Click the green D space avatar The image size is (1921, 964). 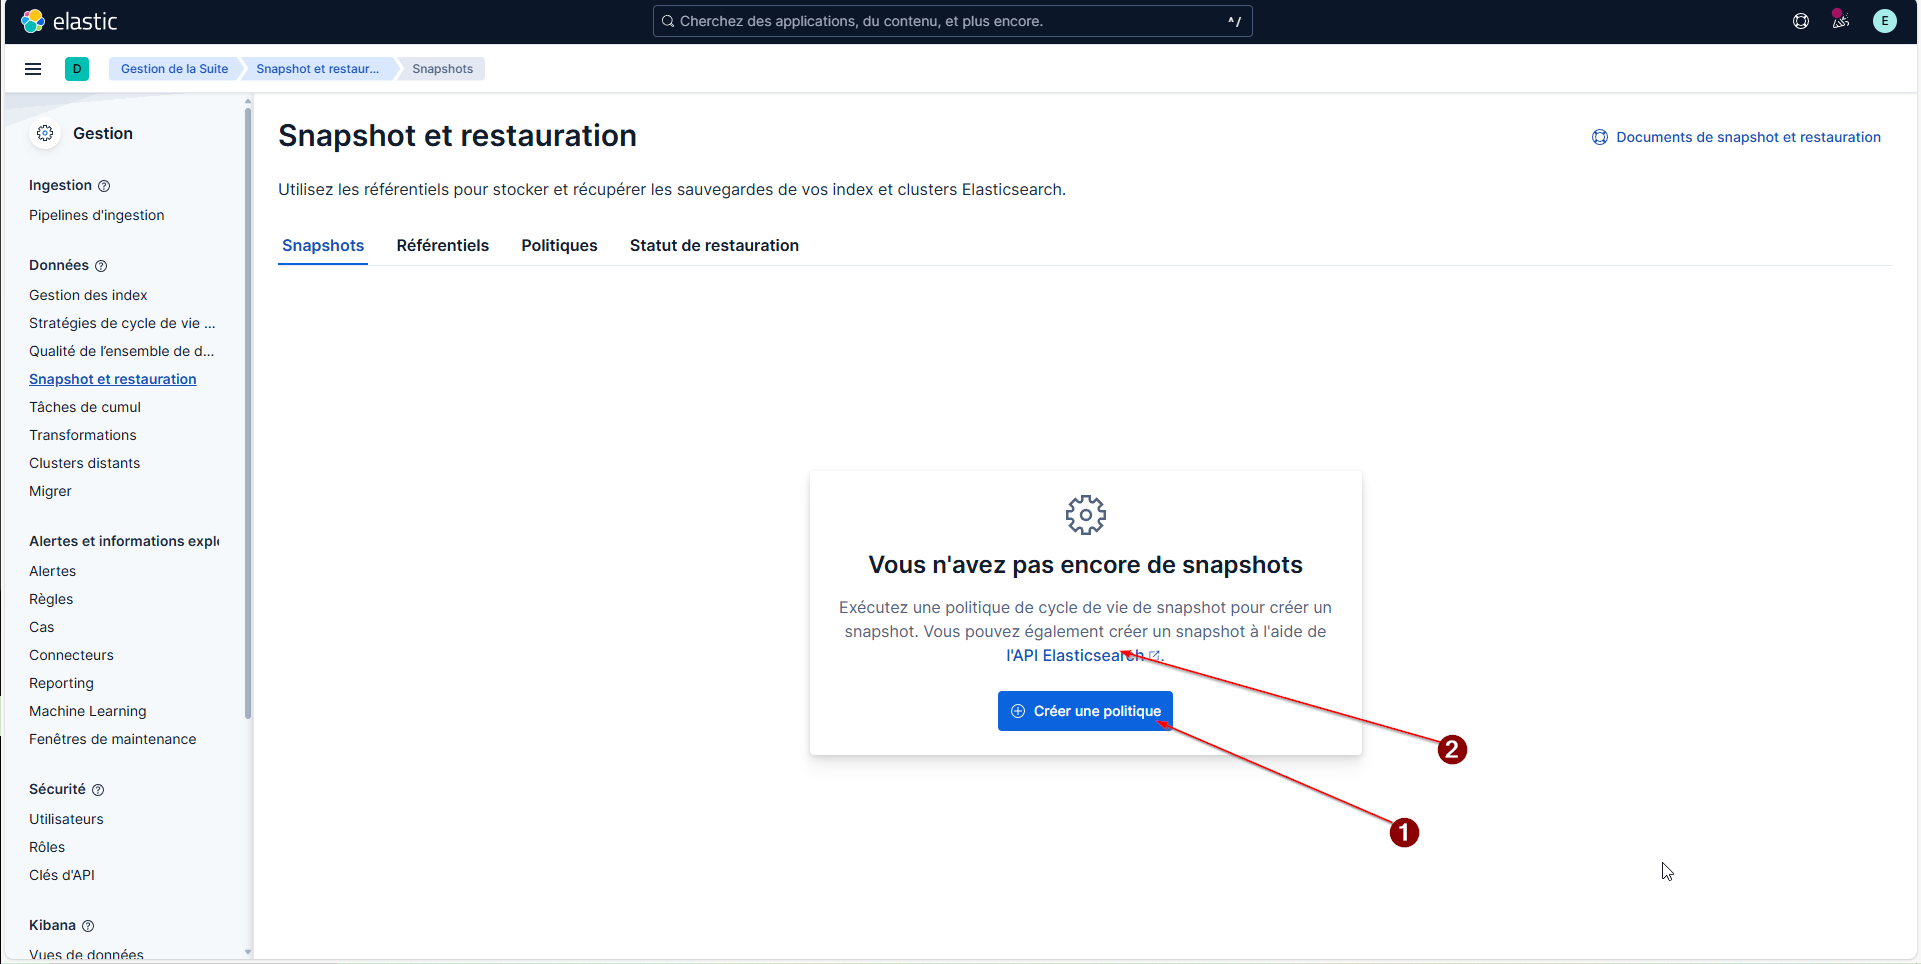[77, 69]
